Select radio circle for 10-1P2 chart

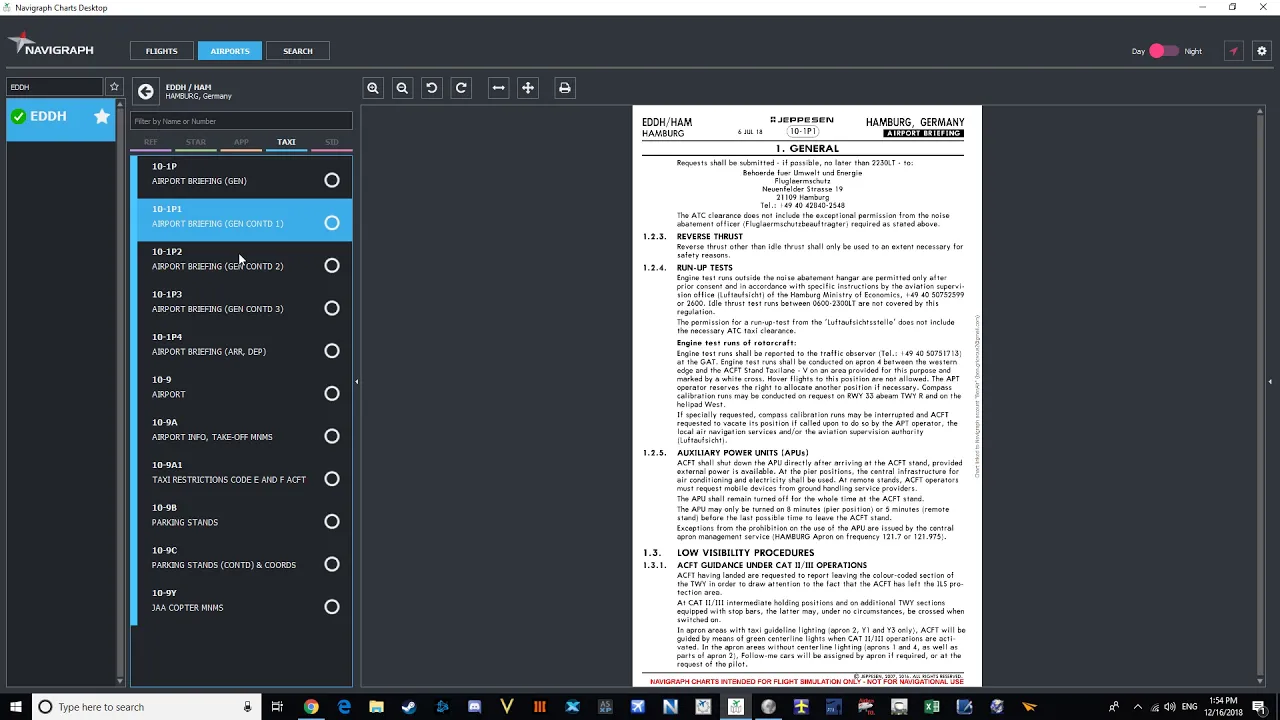[x=332, y=266]
